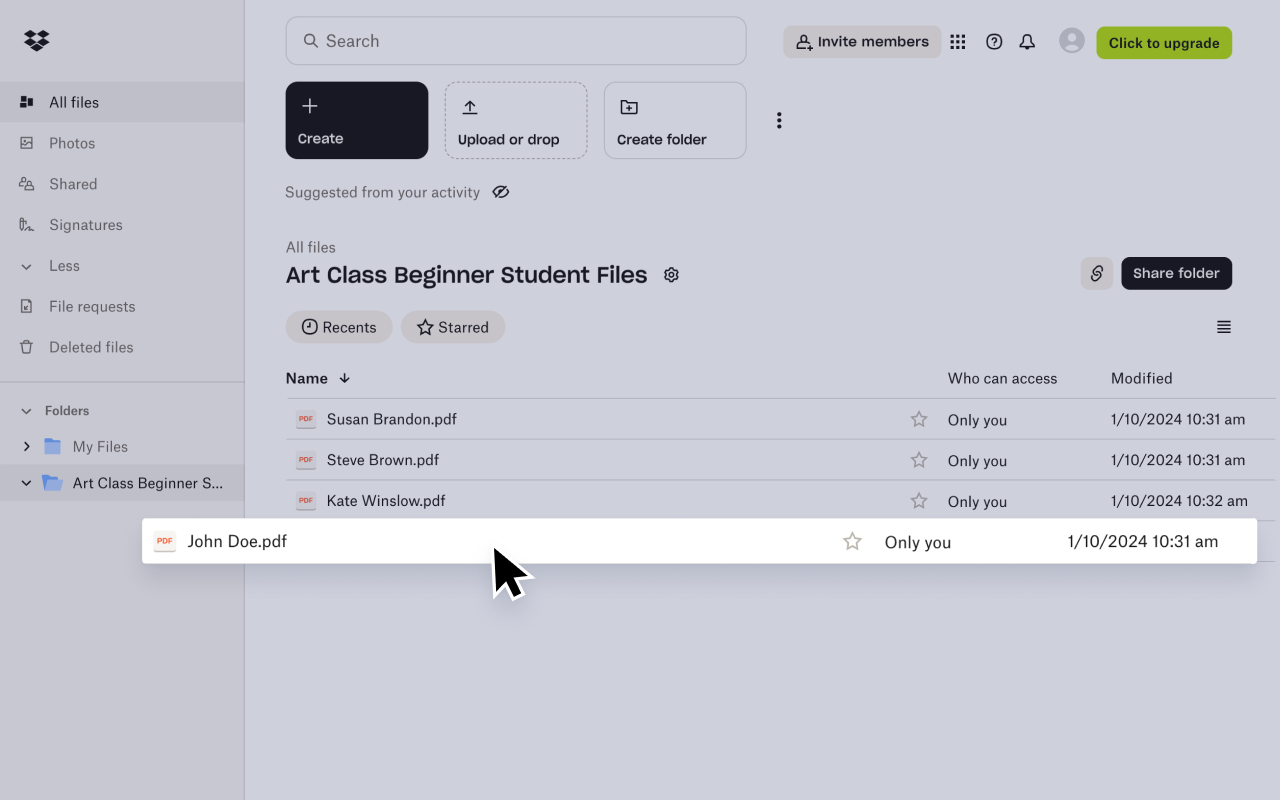Viewport: 1280px width, 800px height.
Task: Click the Dropbox logo
Action: tap(37, 41)
